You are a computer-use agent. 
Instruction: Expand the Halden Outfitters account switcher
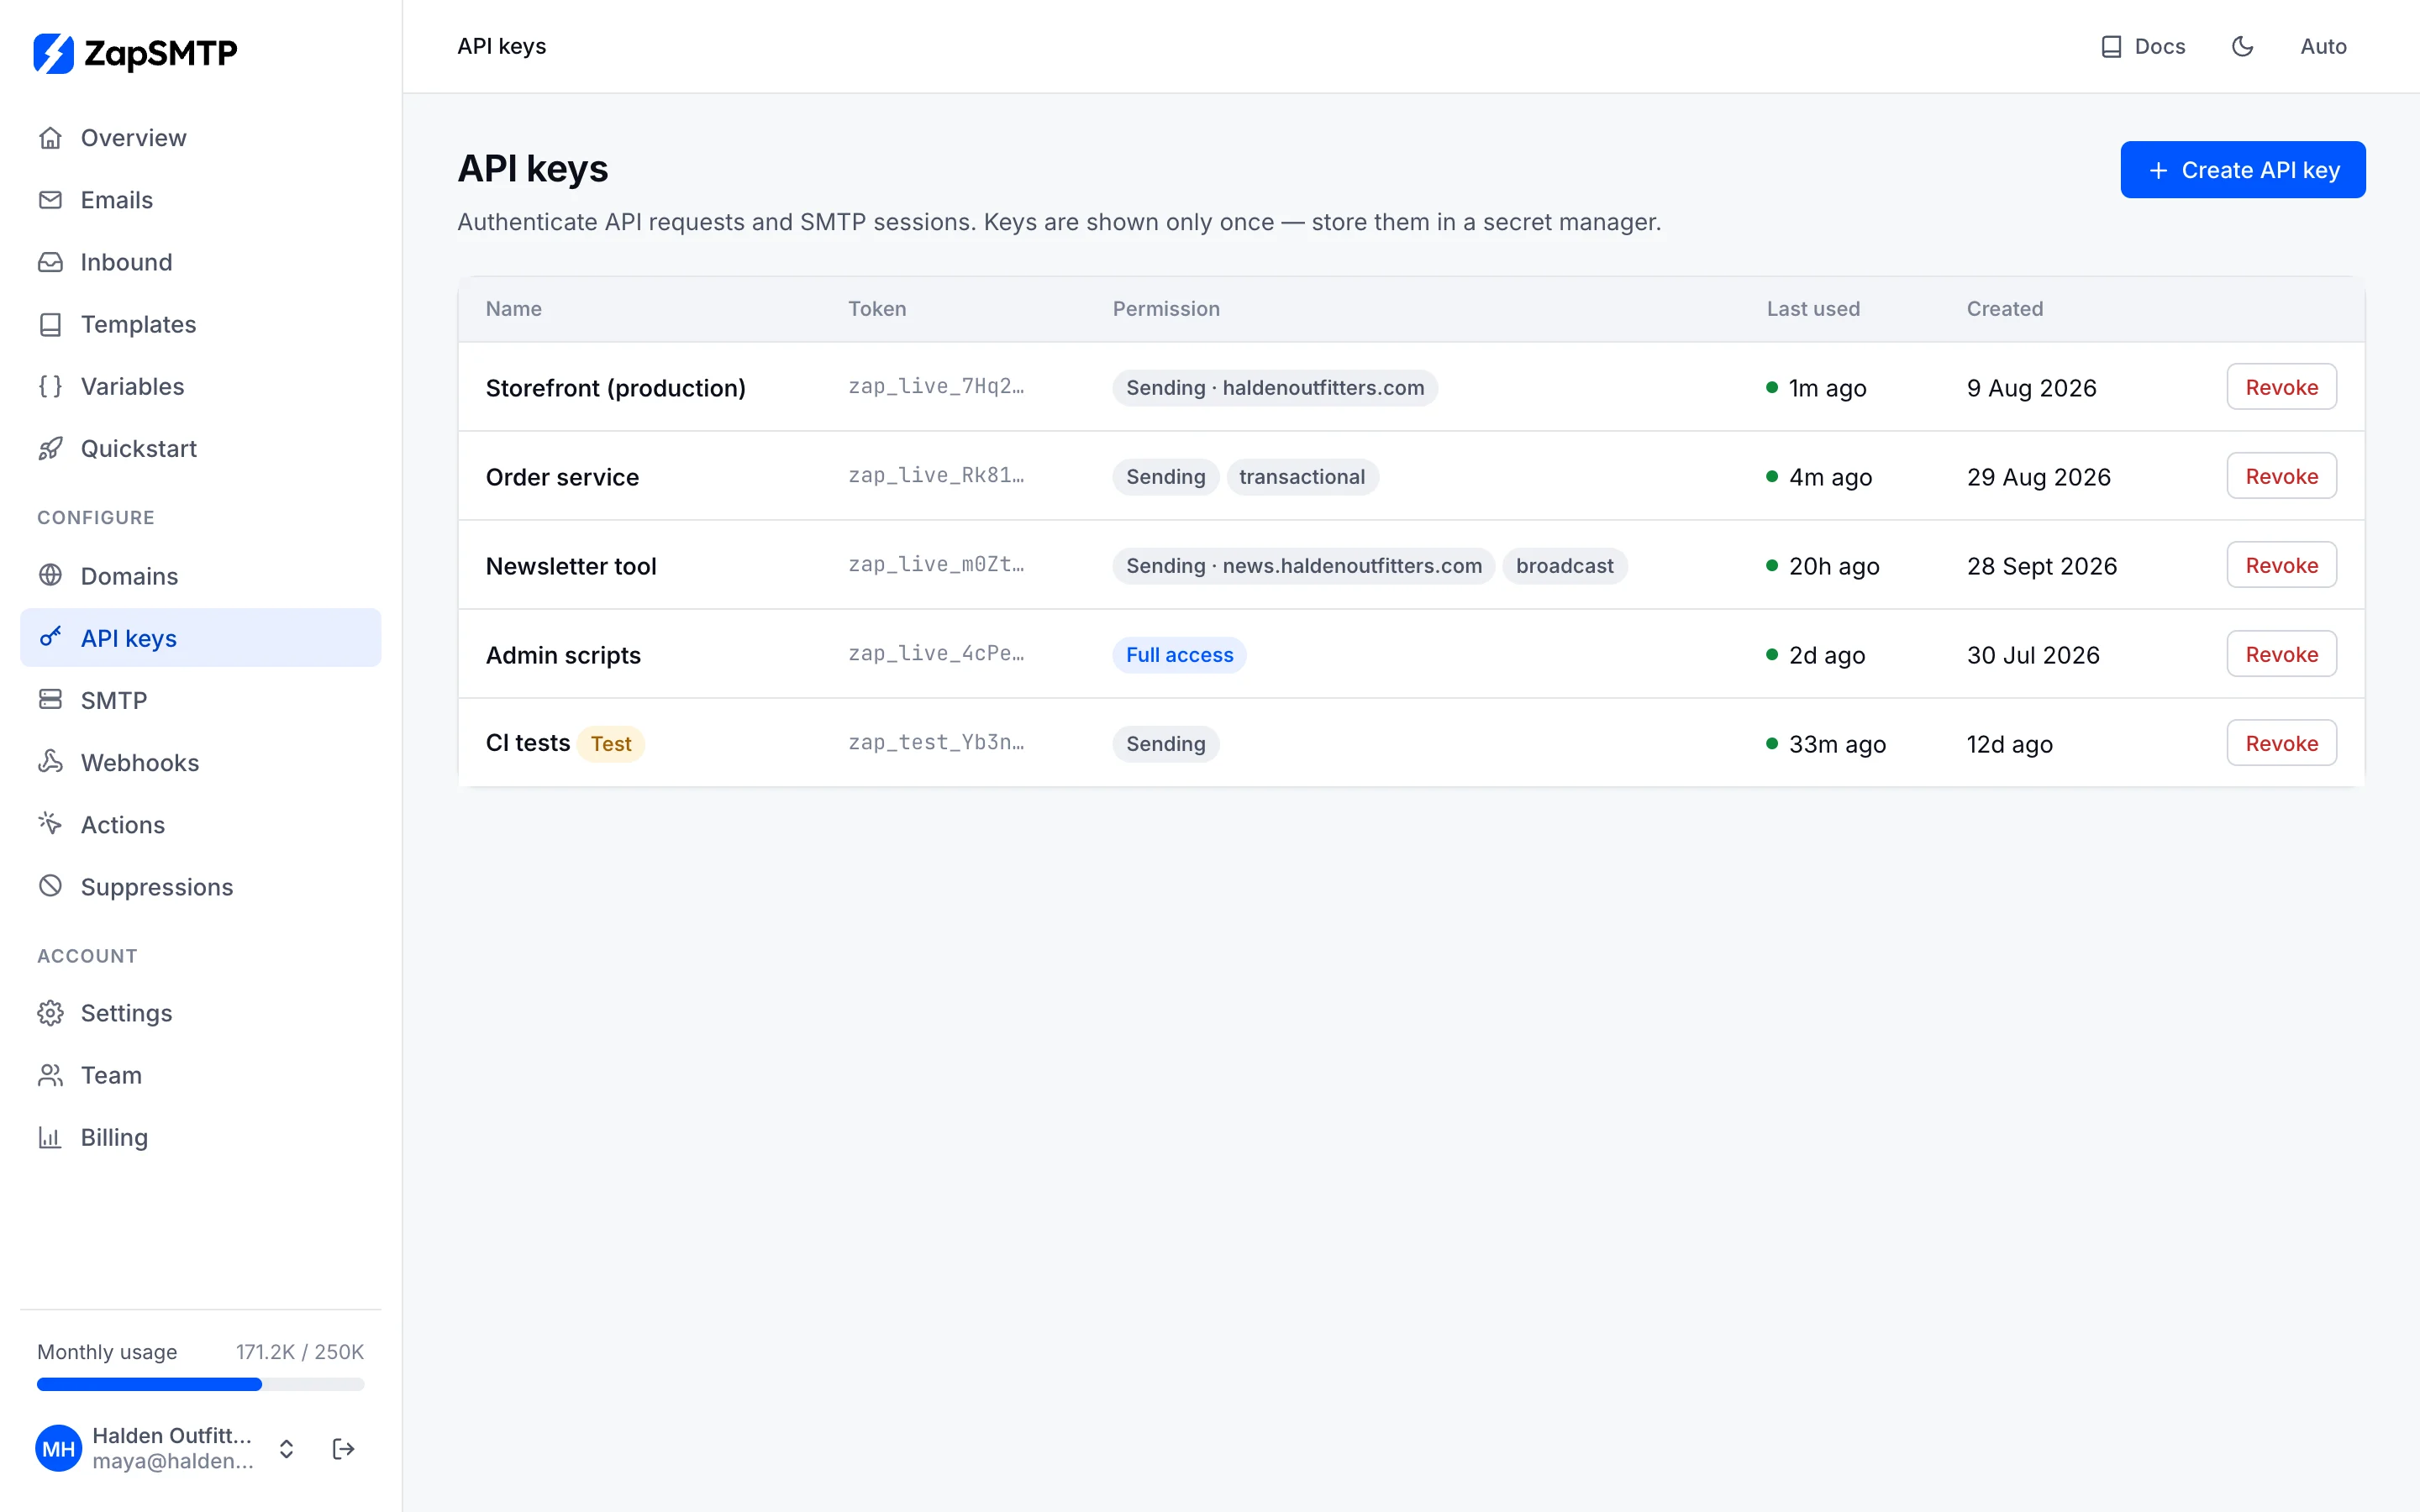tap(286, 1449)
